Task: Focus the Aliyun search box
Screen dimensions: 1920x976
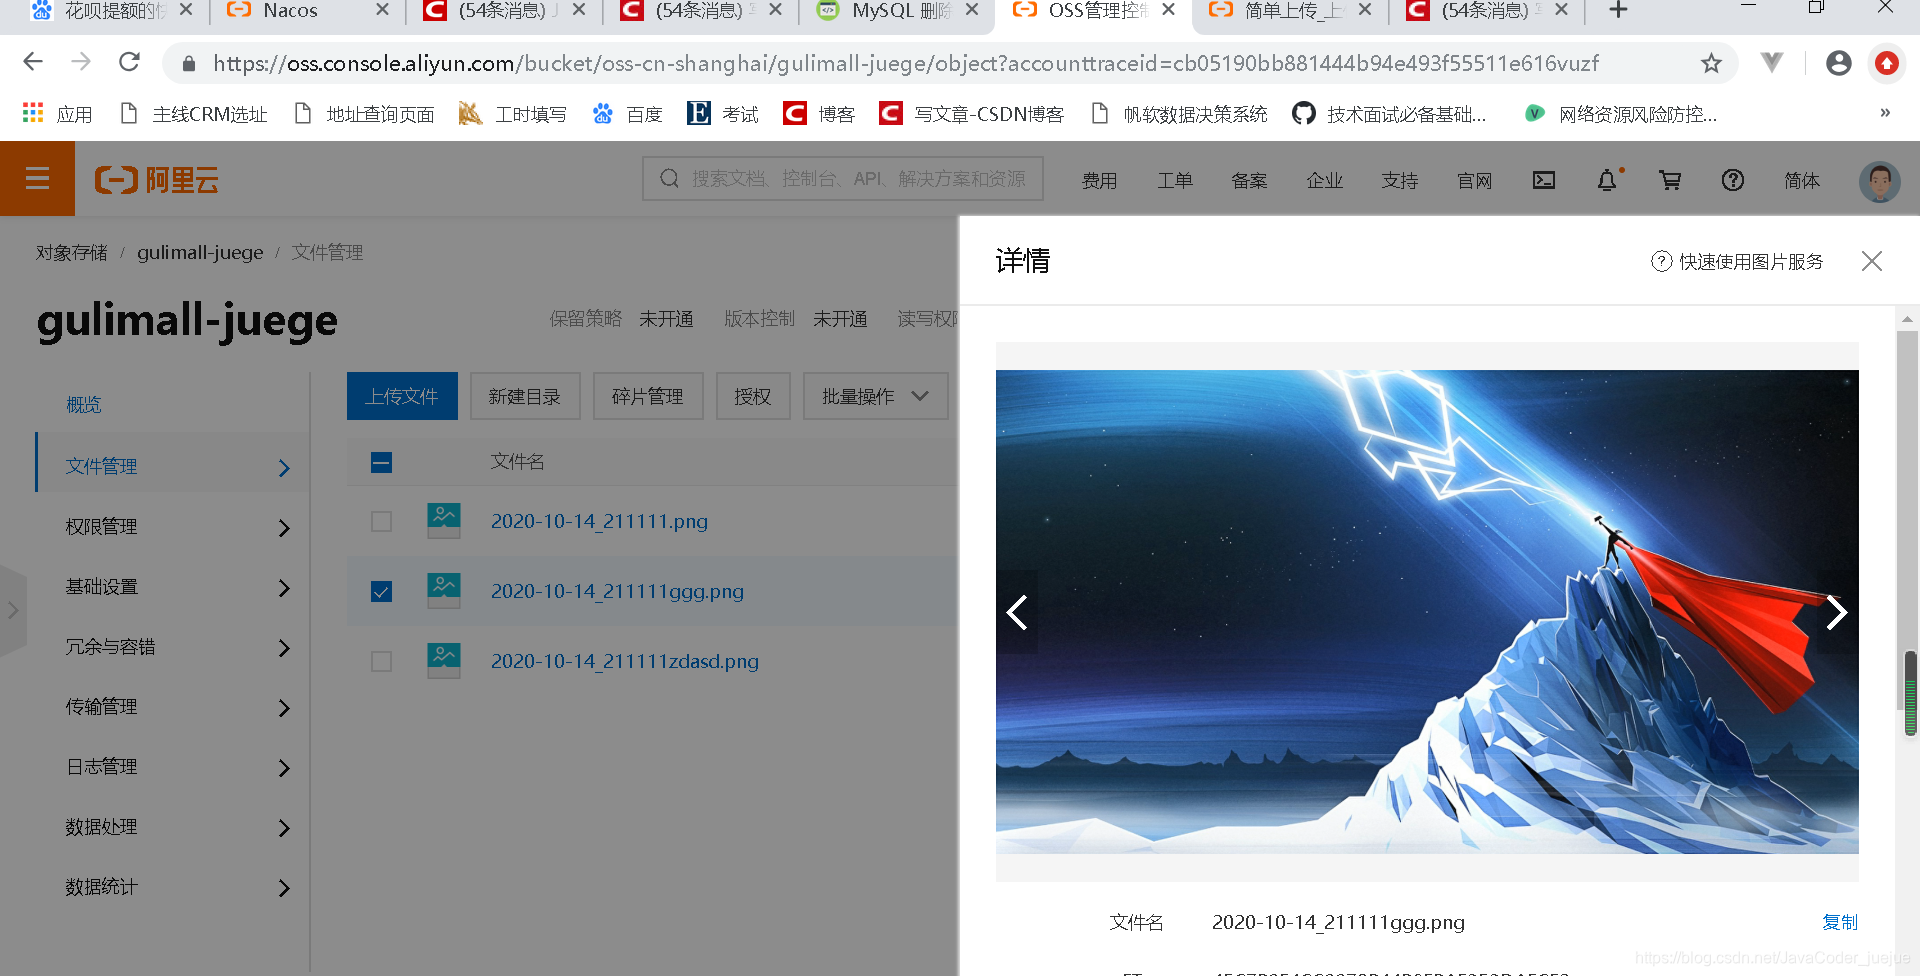Action: point(843,178)
